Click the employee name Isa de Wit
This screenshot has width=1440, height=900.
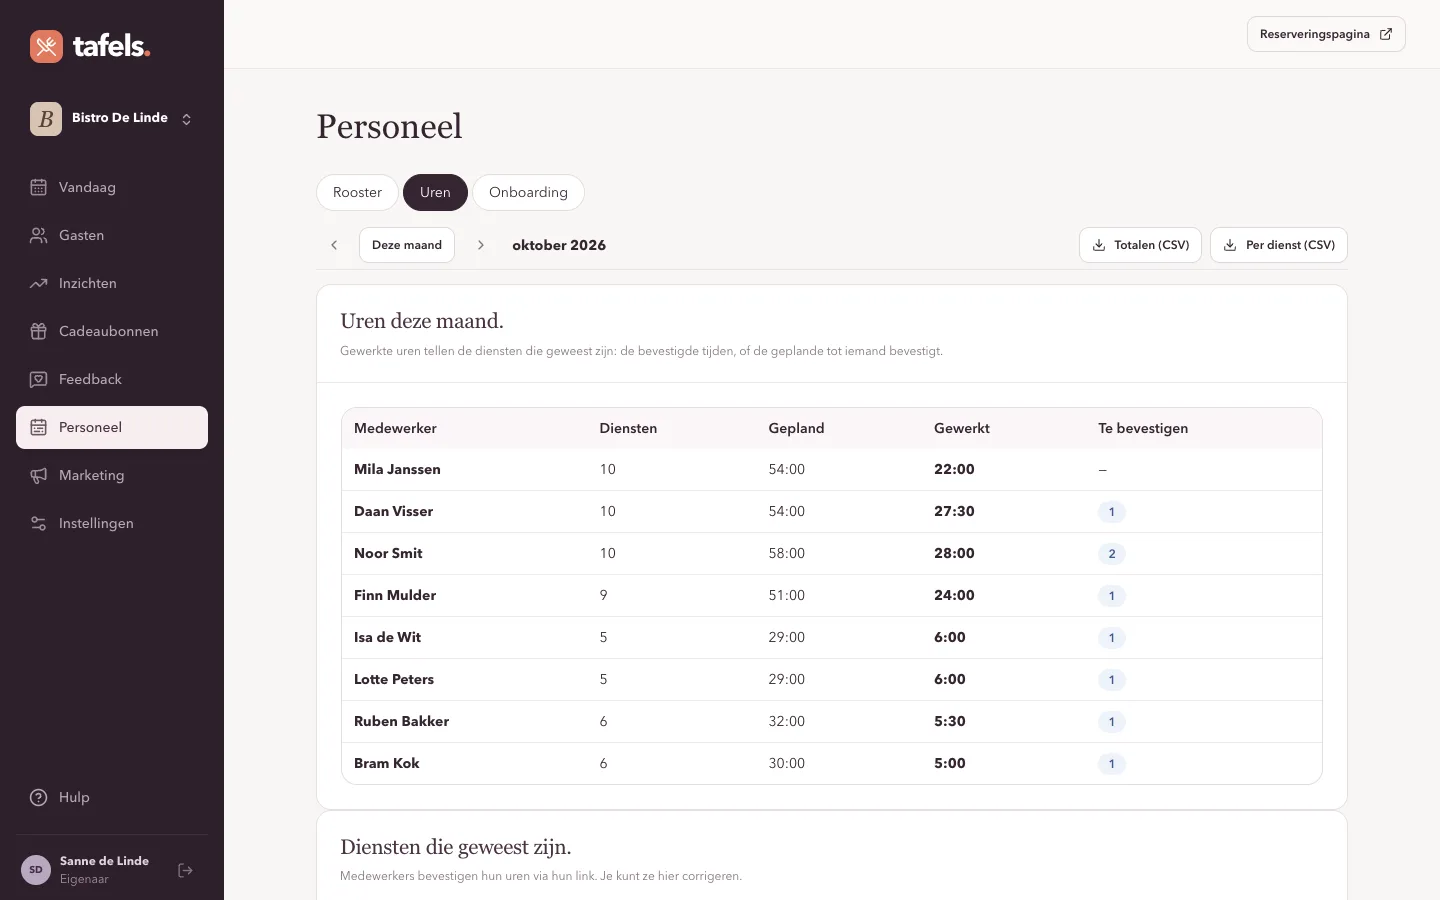pyautogui.click(x=387, y=637)
